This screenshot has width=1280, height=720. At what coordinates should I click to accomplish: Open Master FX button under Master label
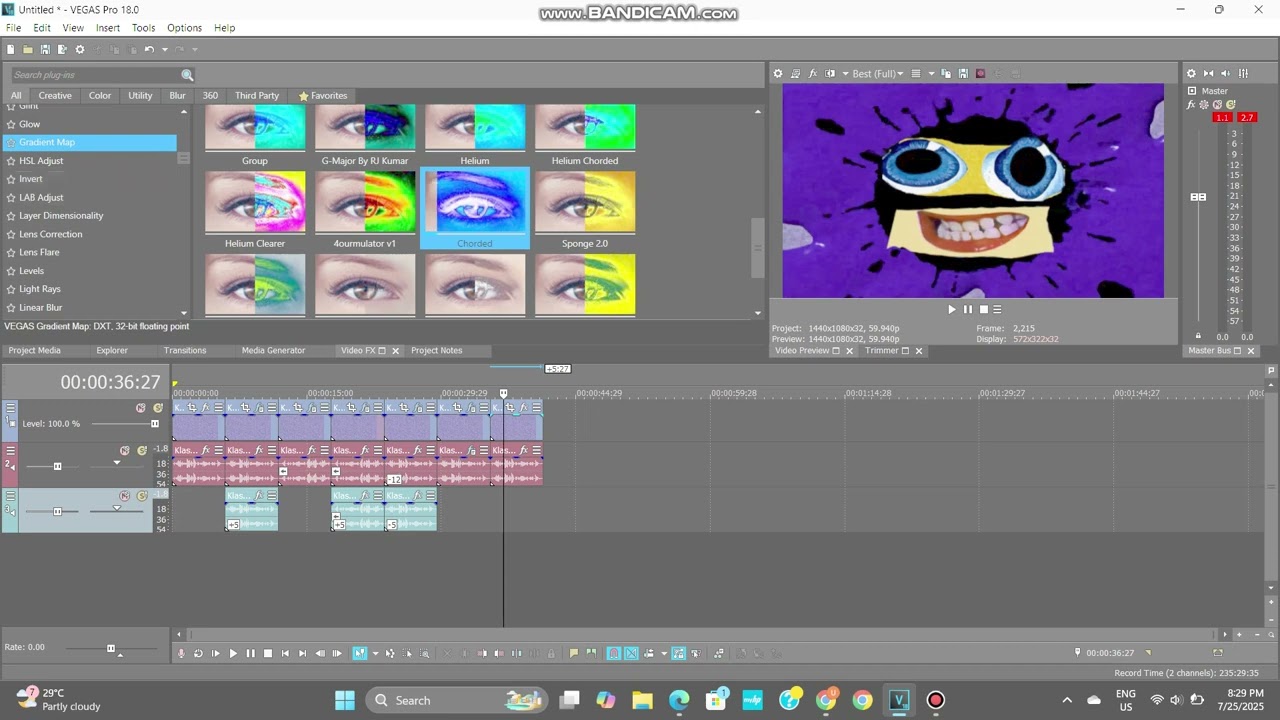coord(1191,104)
